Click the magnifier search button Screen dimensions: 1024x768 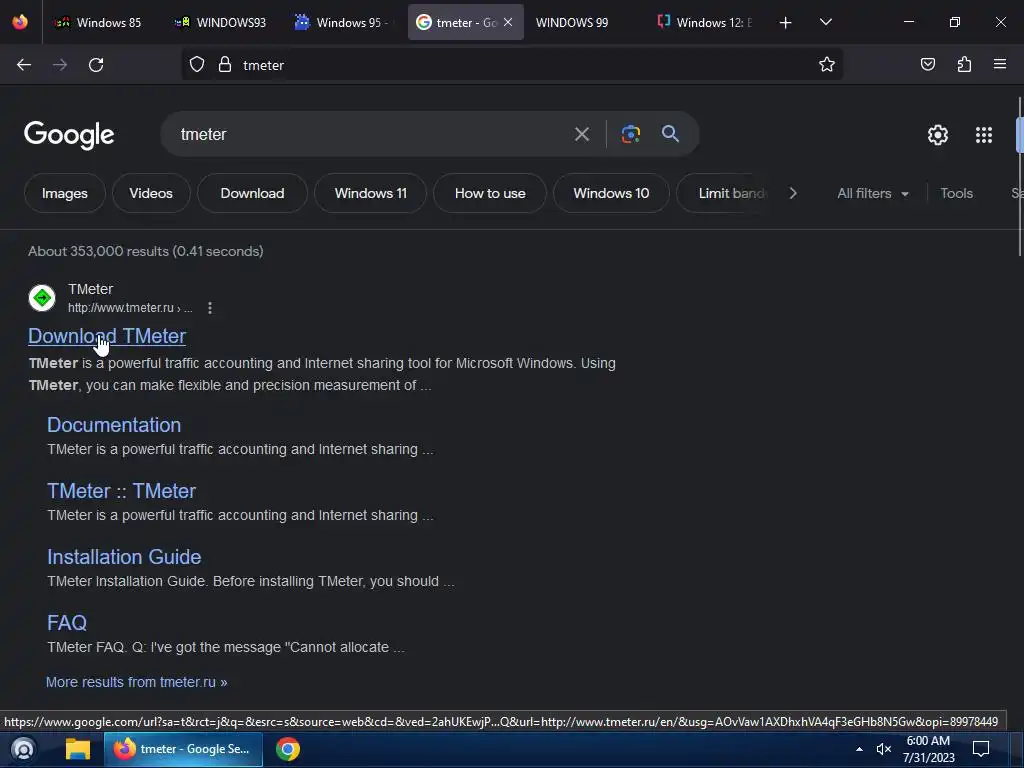(x=670, y=134)
